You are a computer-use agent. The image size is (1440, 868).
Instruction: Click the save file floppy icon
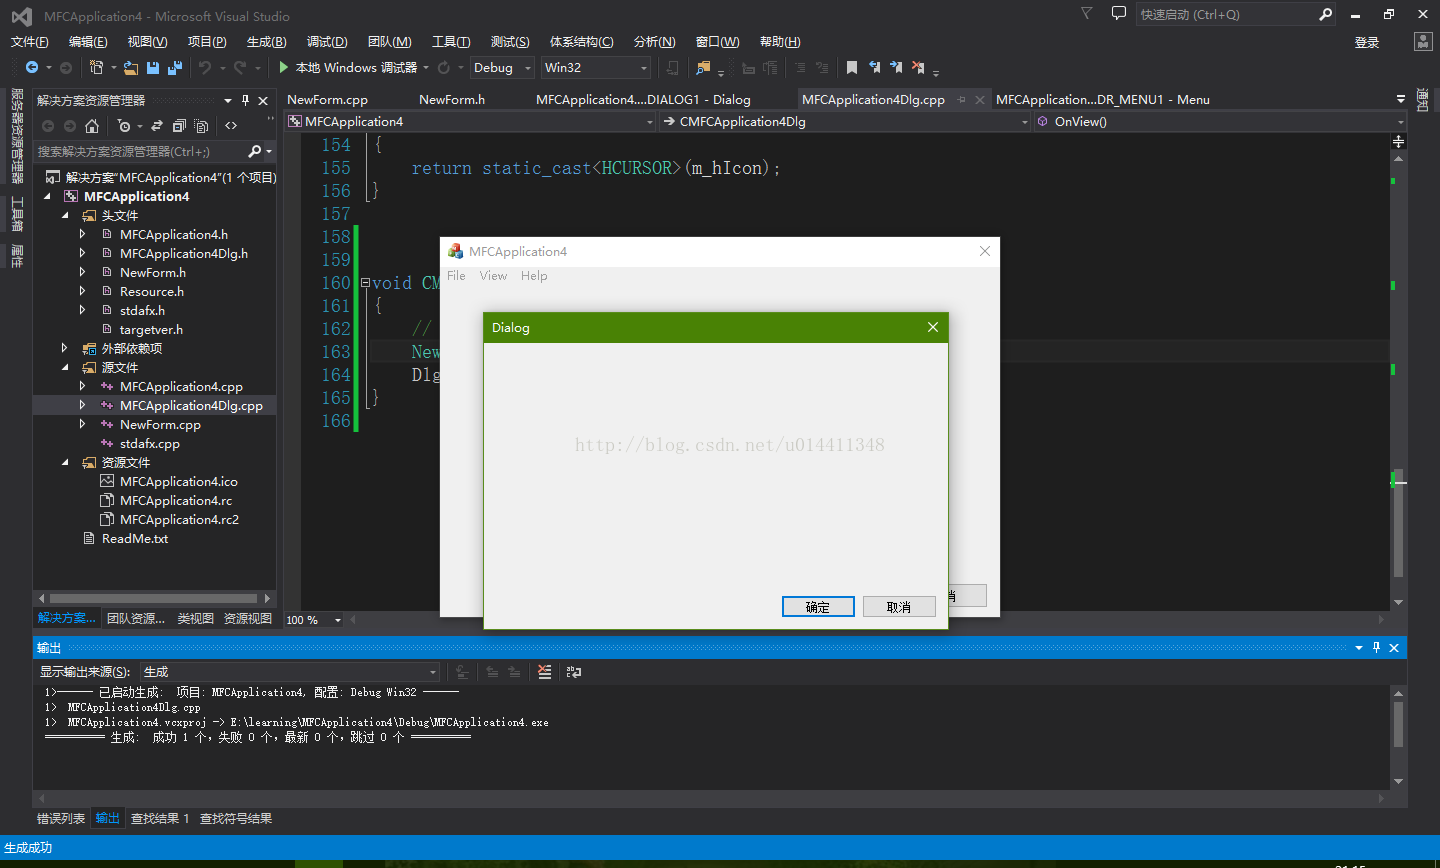coord(153,68)
